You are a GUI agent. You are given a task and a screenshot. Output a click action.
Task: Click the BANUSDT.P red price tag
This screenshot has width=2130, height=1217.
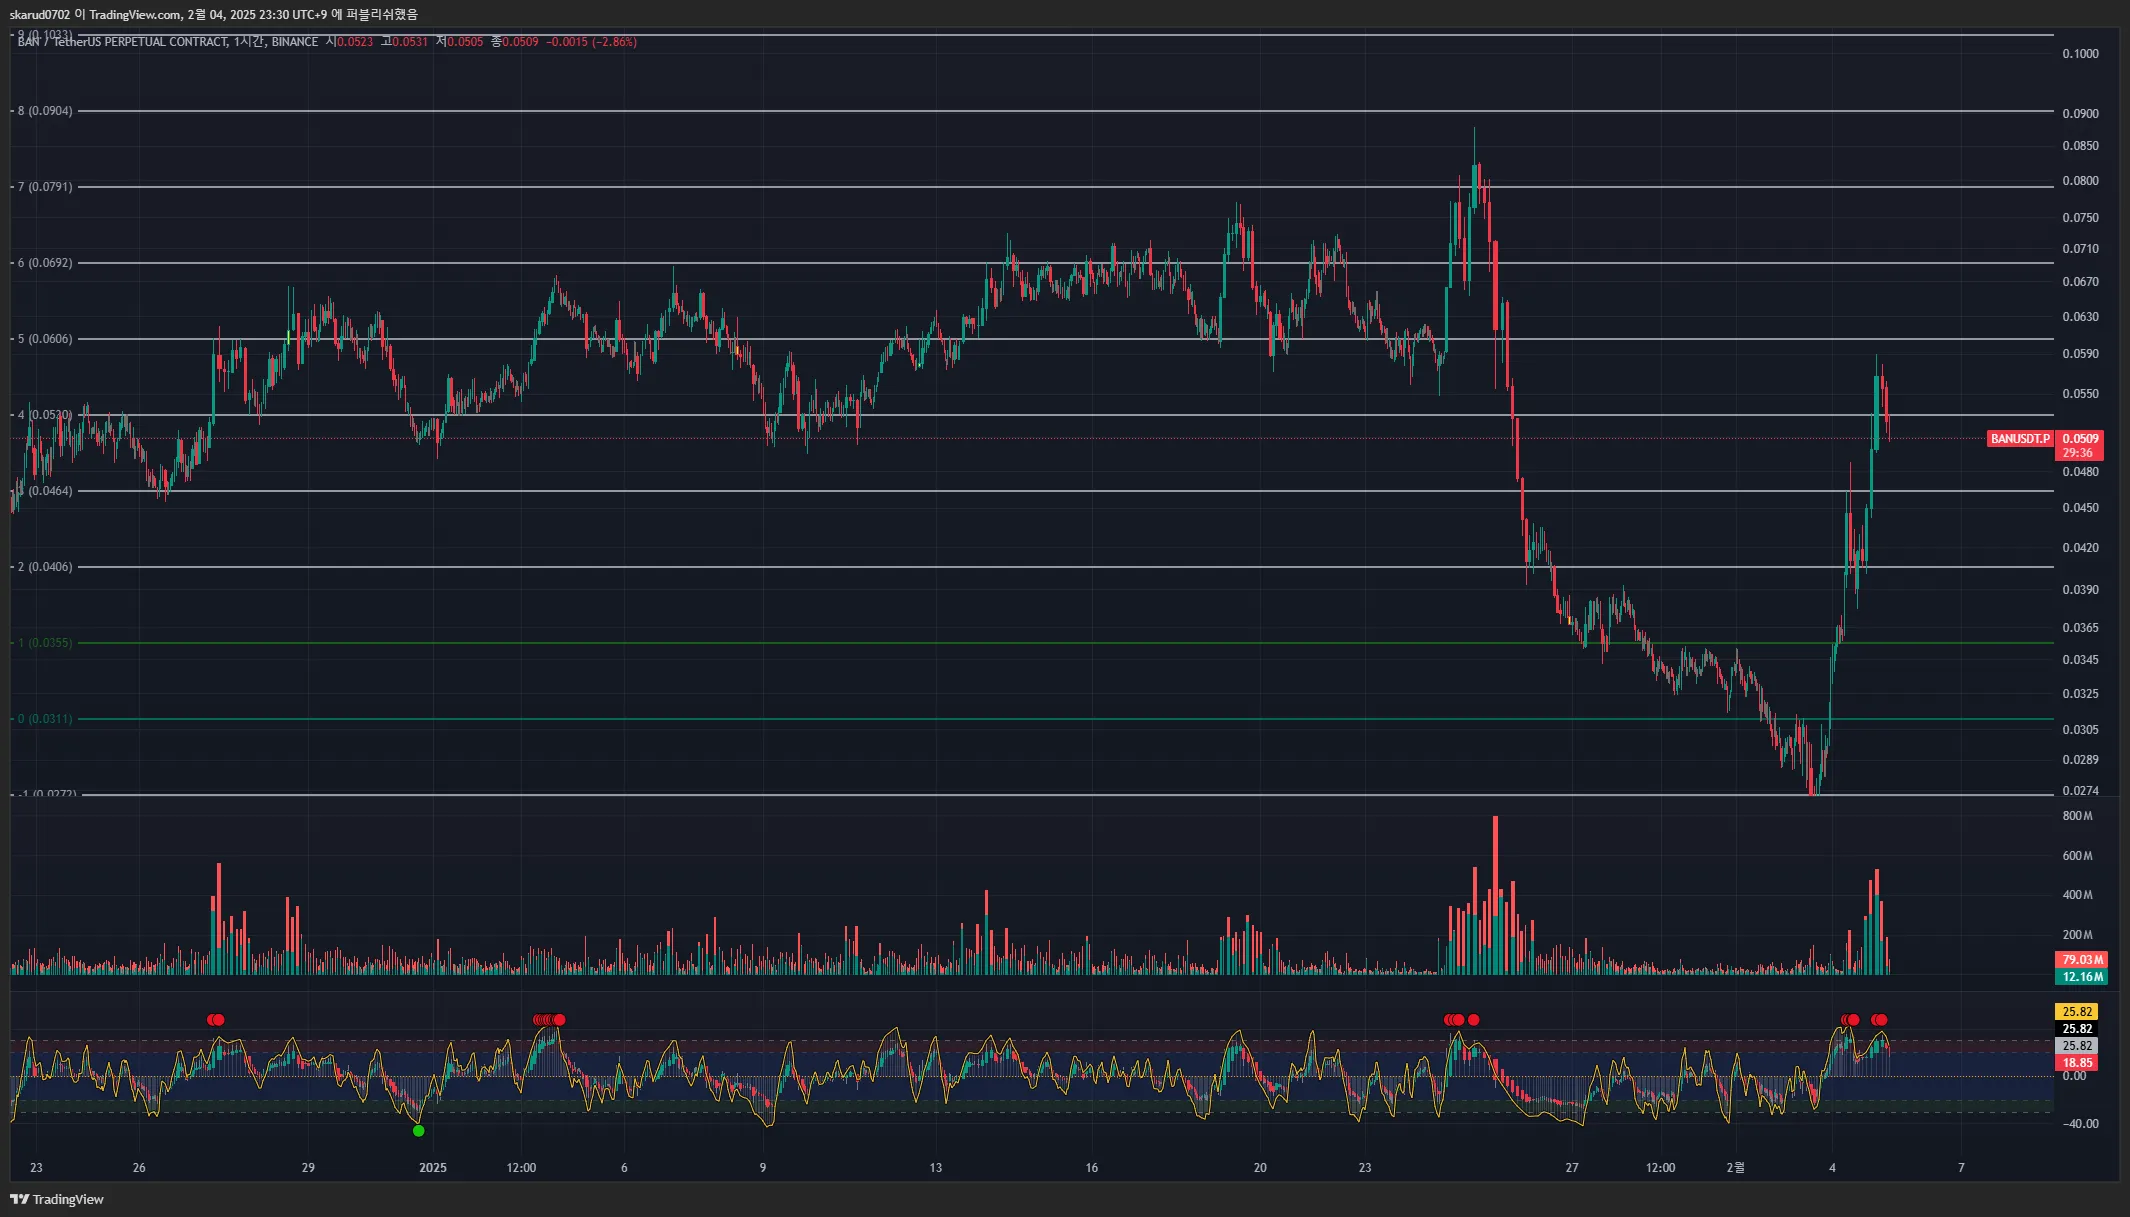(x=2020, y=439)
